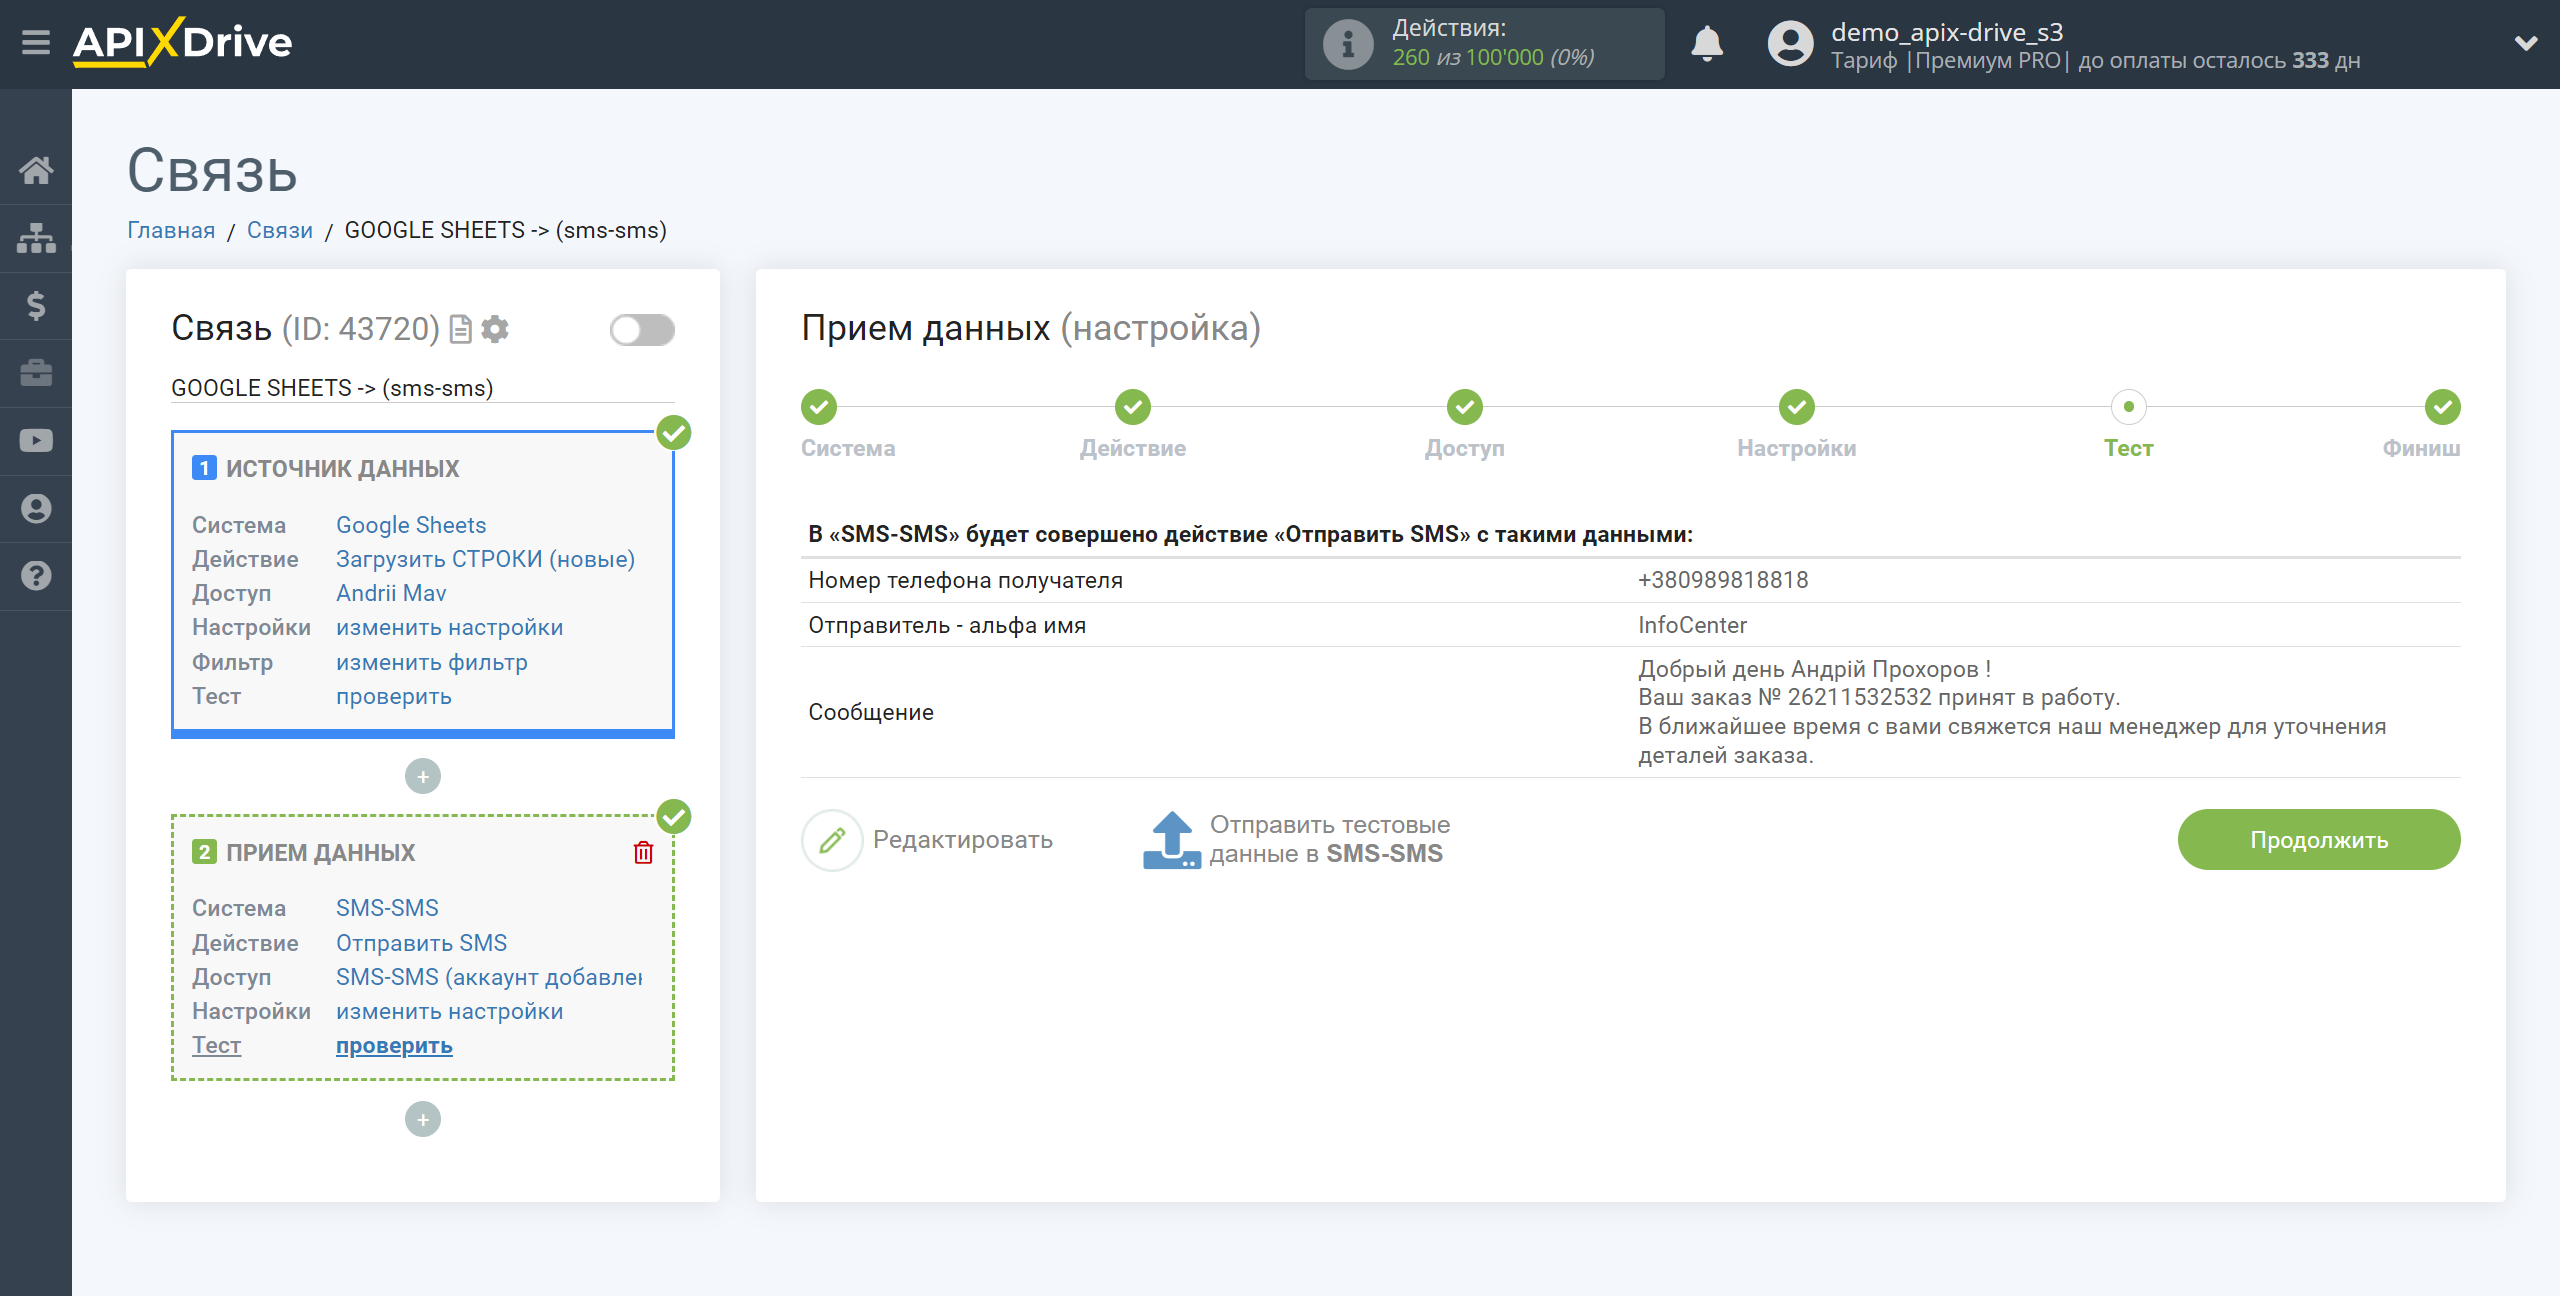Open the hamburger menu

[x=36, y=43]
